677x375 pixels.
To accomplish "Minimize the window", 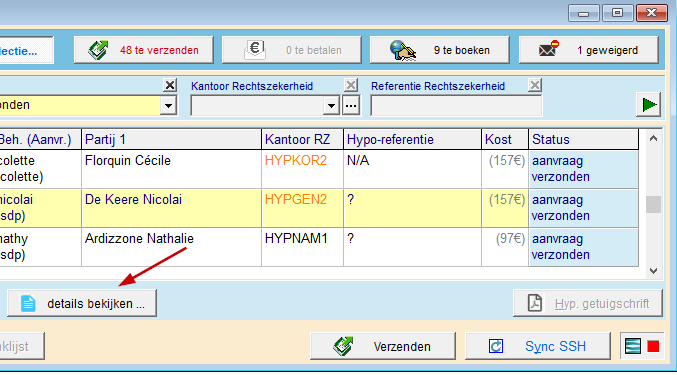I will click(x=583, y=13).
